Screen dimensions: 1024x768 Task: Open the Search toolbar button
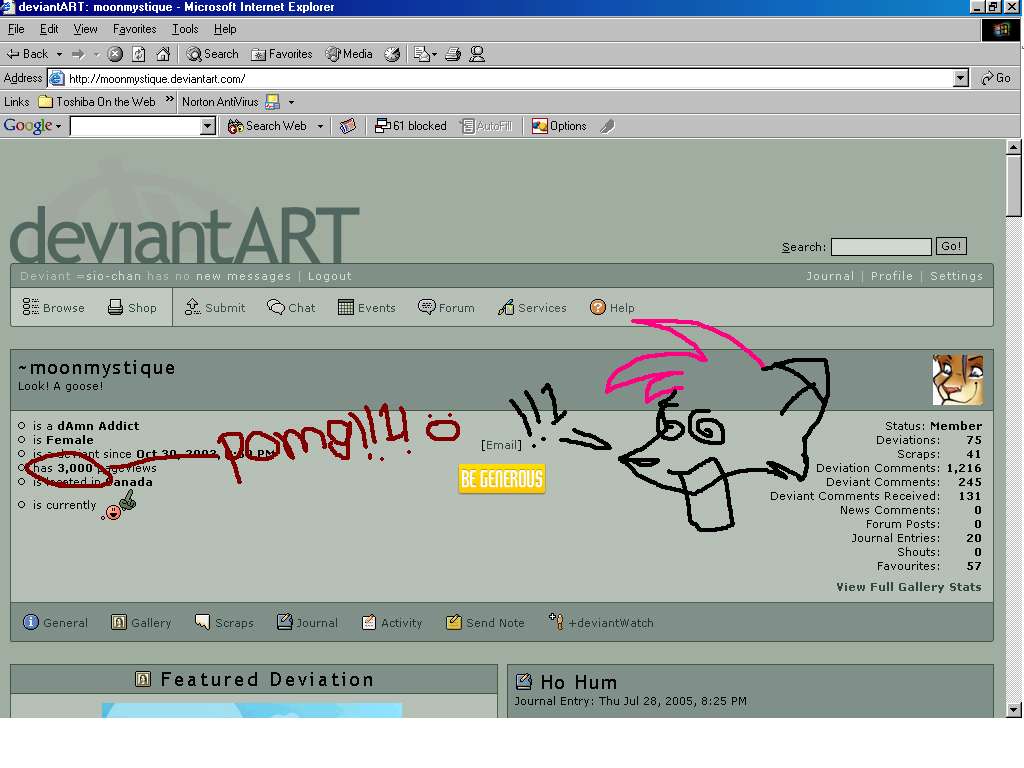(212, 54)
